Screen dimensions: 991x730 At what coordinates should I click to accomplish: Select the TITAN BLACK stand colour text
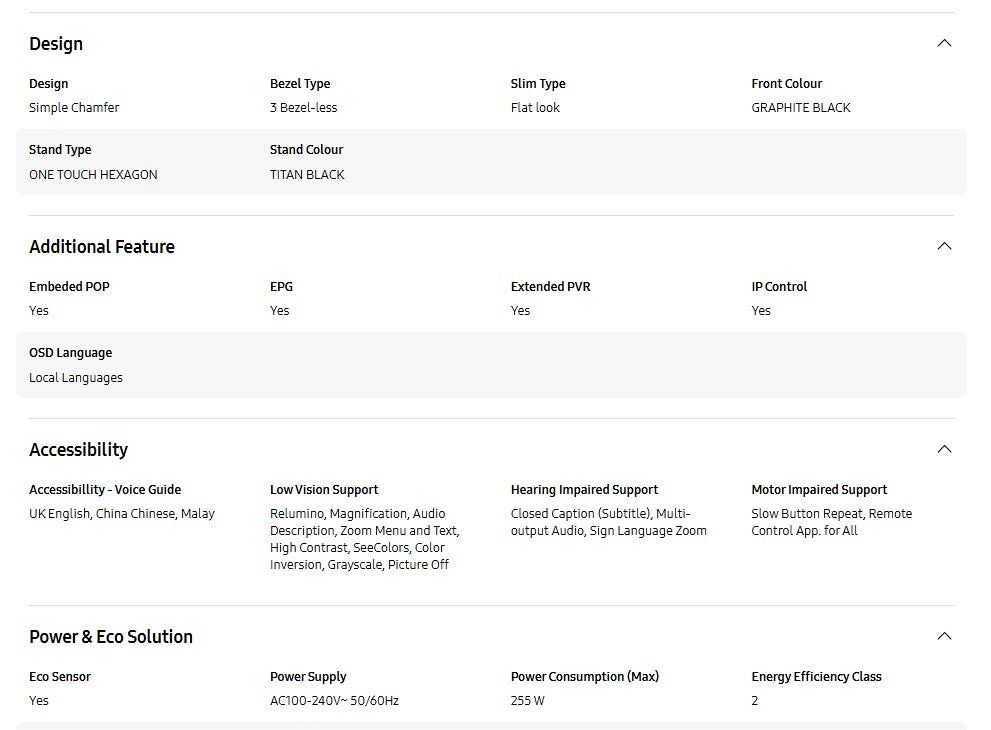tap(307, 175)
